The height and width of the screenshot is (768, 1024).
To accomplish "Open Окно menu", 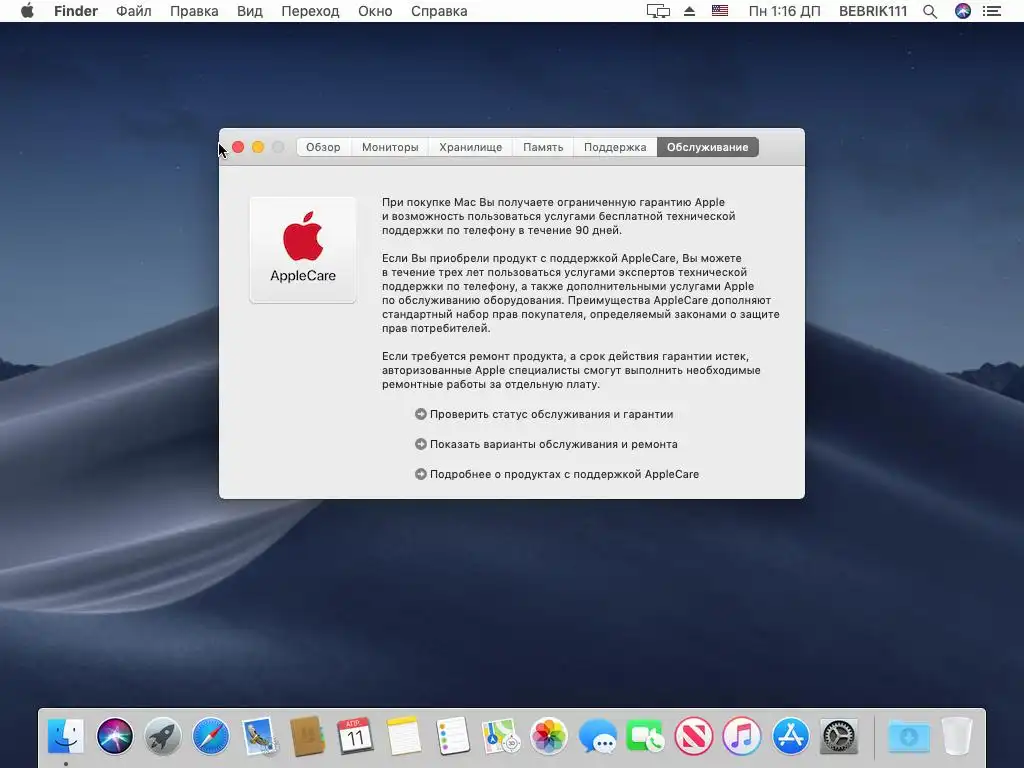I will click(375, 11).
